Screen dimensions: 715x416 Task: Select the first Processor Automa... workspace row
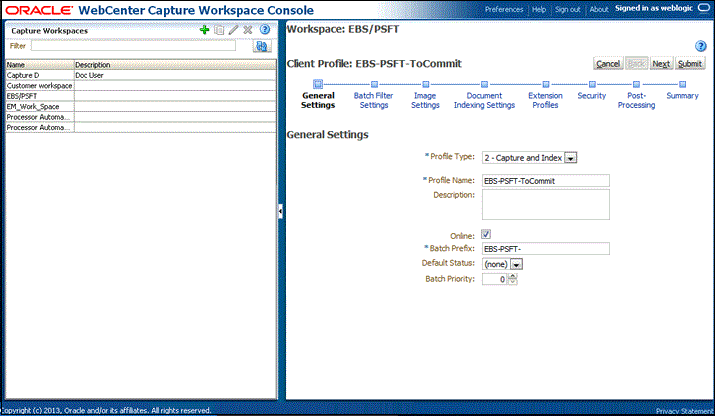coord(140,117)
